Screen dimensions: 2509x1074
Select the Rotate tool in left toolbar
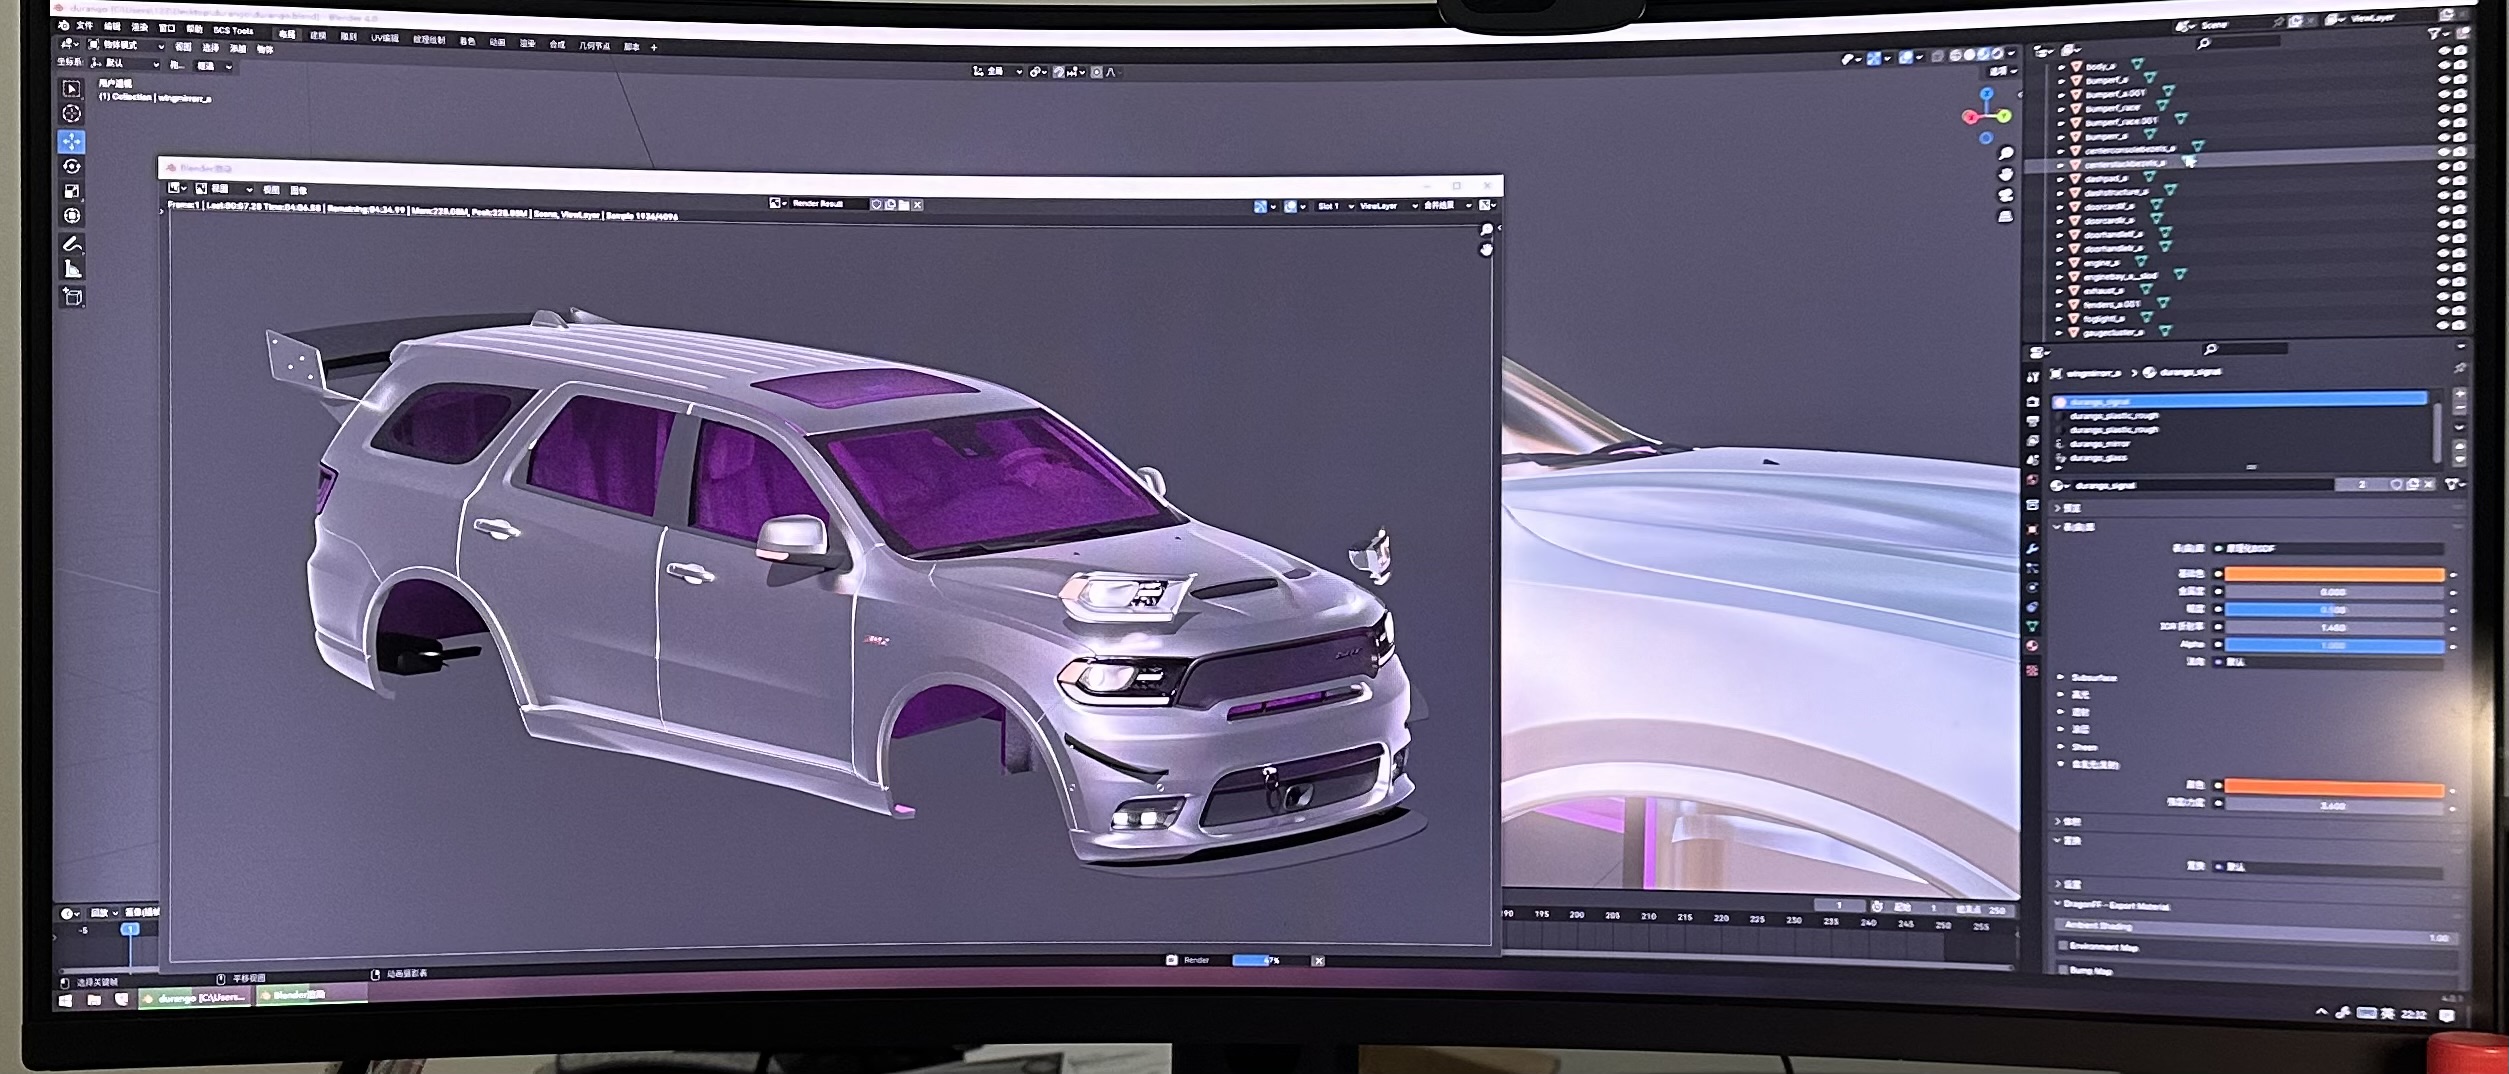point(72,166)
